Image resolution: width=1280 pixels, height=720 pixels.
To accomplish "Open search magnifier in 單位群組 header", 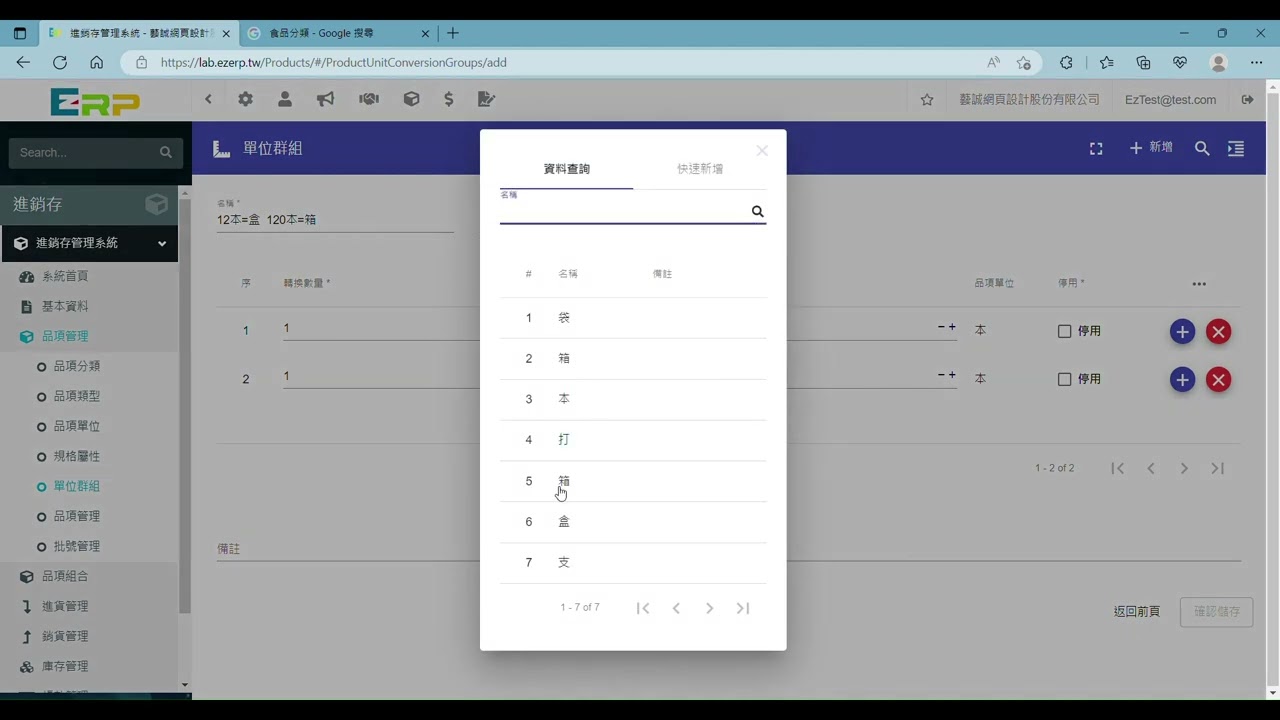I will (1202, 148).
